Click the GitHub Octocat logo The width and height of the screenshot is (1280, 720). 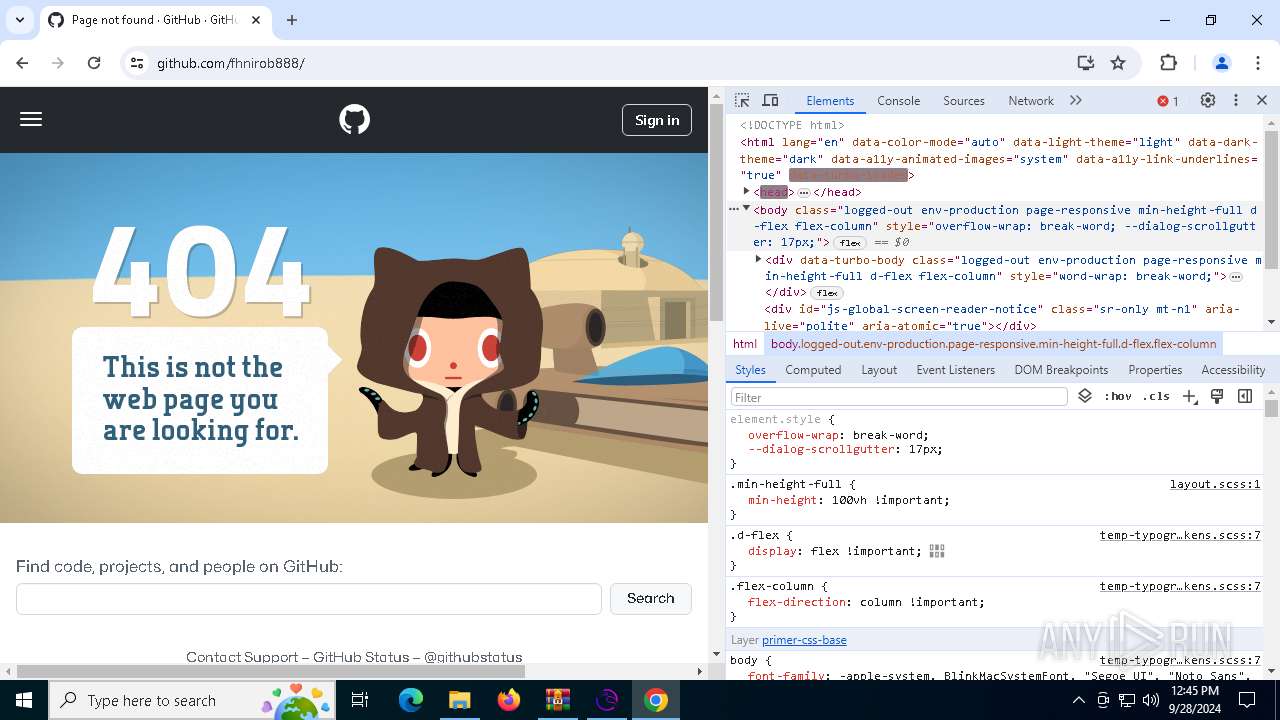(x=354, y=120)
